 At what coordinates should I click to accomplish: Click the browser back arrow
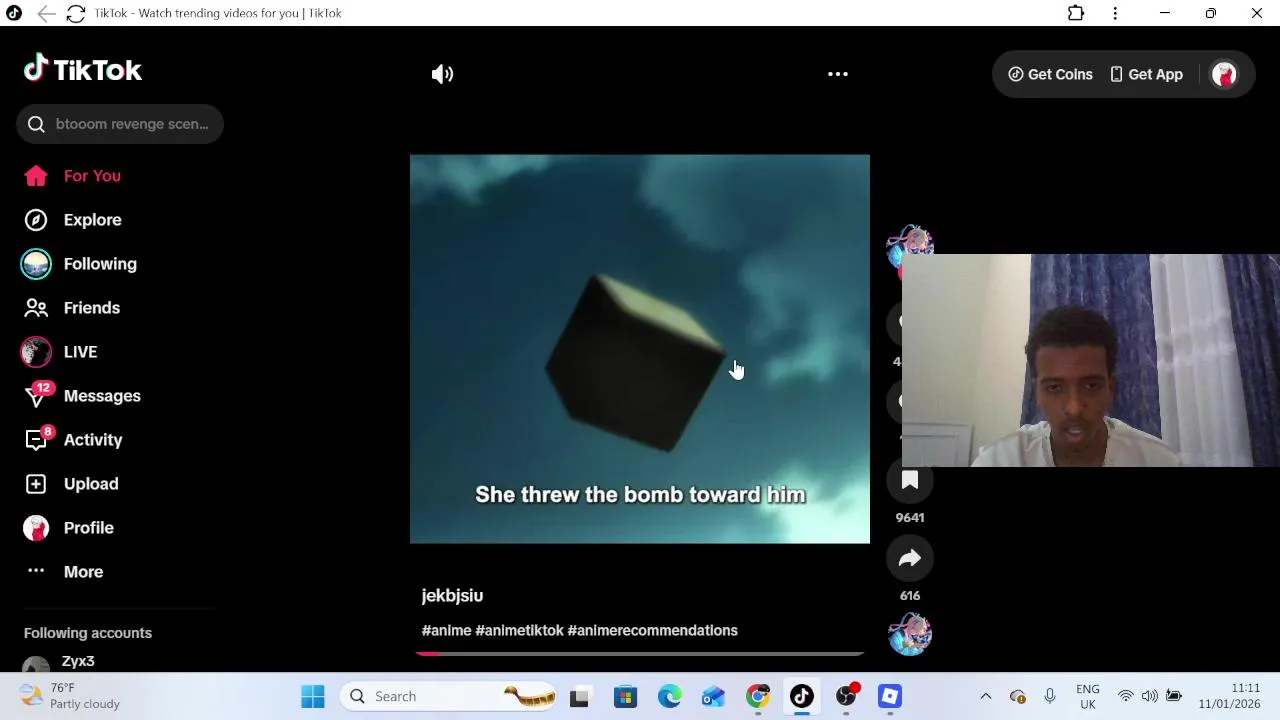[46, 13]
